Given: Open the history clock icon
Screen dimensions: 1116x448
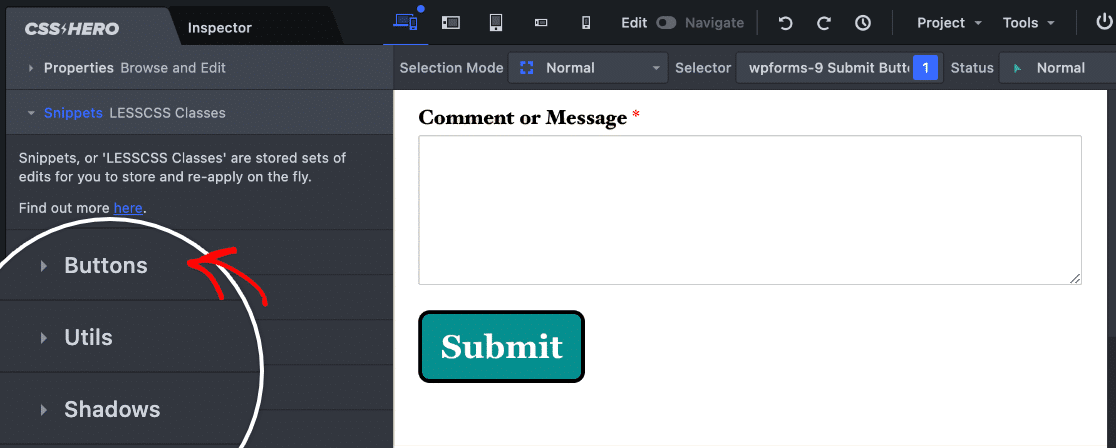Looking at the screenshot, I should tap(863, 23).
